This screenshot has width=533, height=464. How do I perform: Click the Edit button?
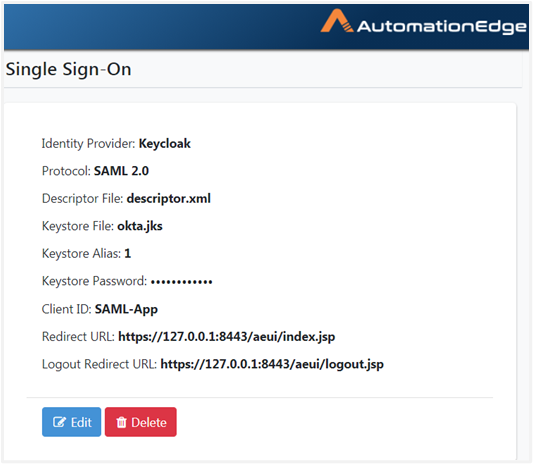point(71,422)
